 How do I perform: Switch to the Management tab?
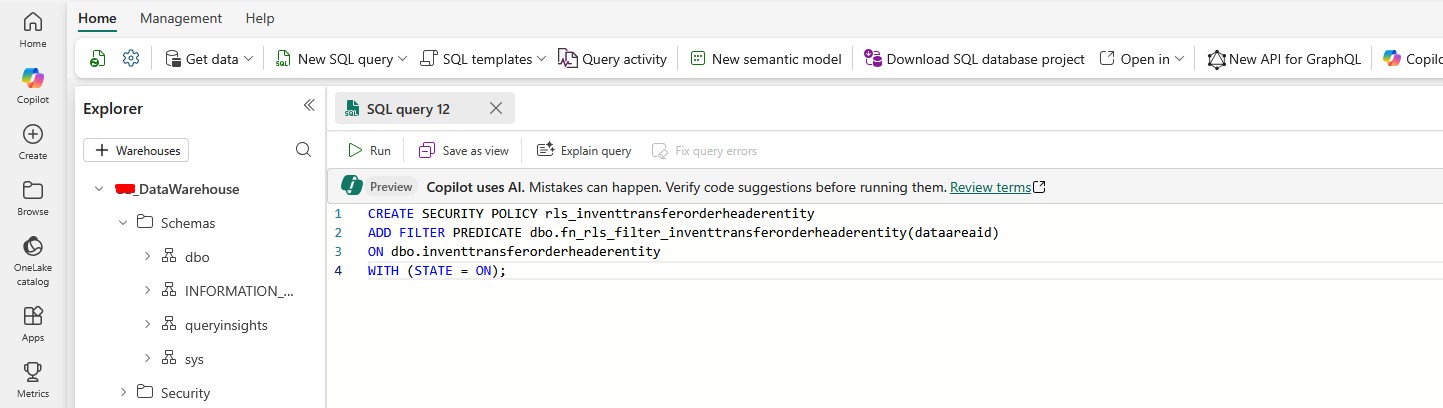point(181,19)
